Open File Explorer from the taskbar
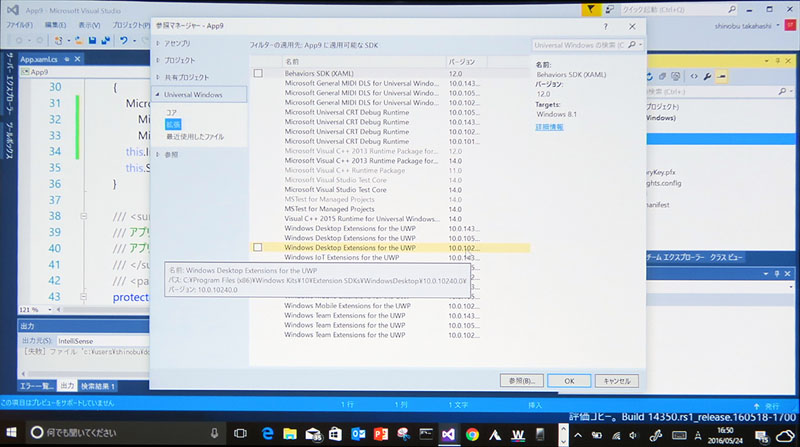Screen dimensions: 800x447 (x=290, y=434)
